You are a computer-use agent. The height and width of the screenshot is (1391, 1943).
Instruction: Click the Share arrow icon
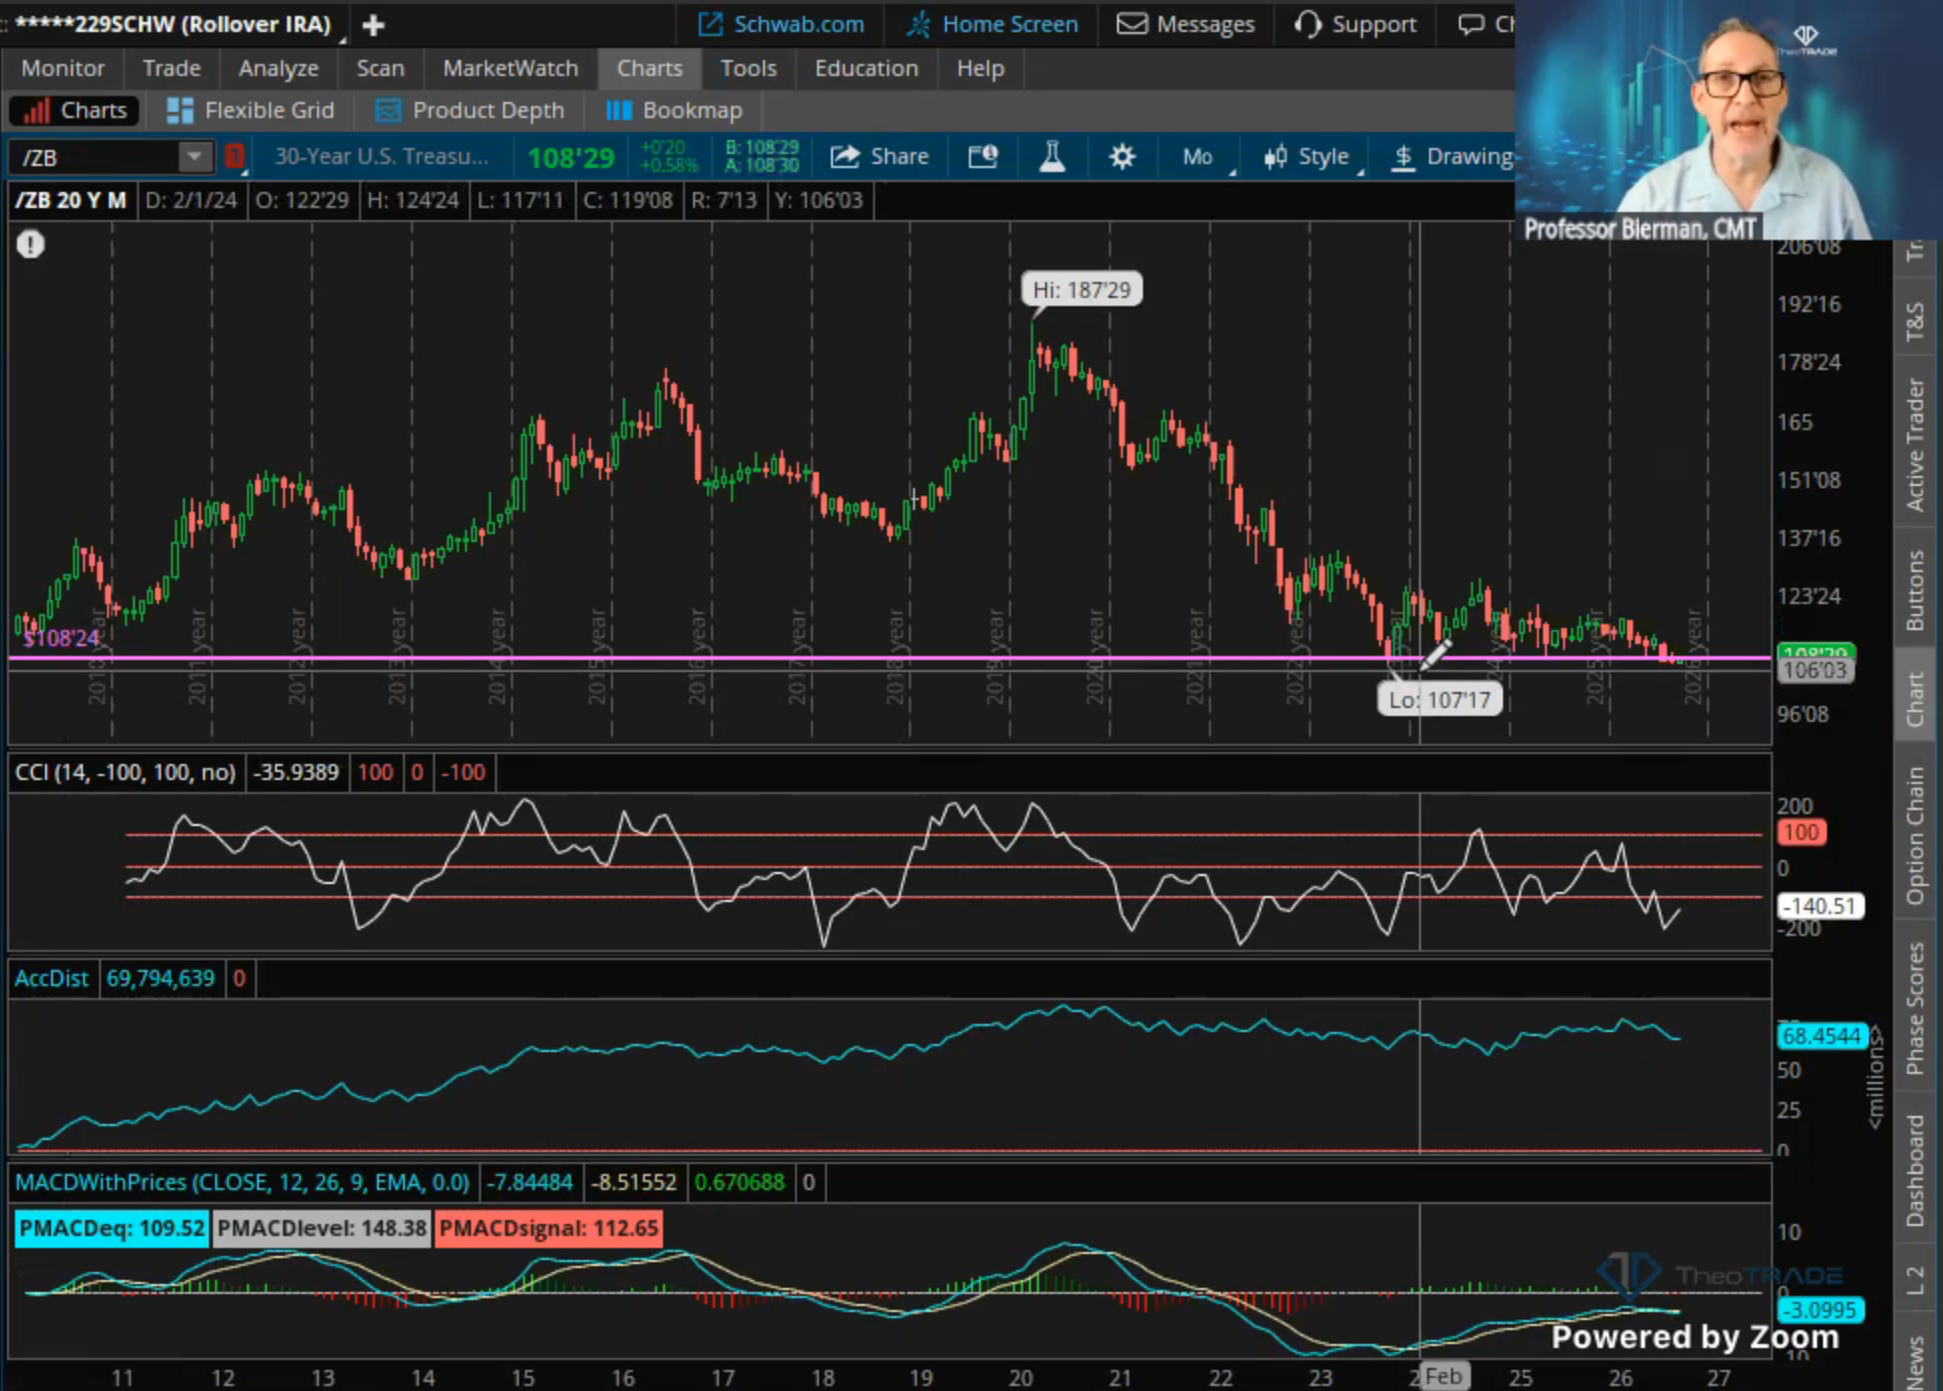(845, 157)
